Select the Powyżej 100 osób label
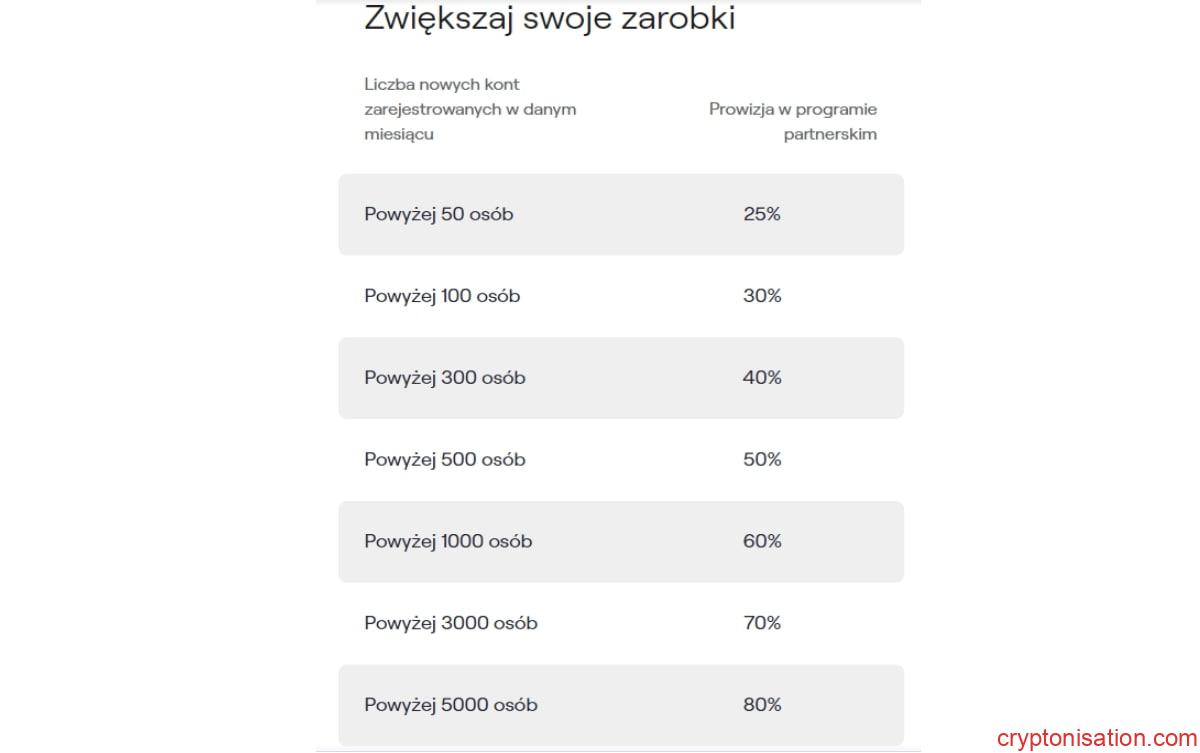The image size is (1200, 753). 442,296
